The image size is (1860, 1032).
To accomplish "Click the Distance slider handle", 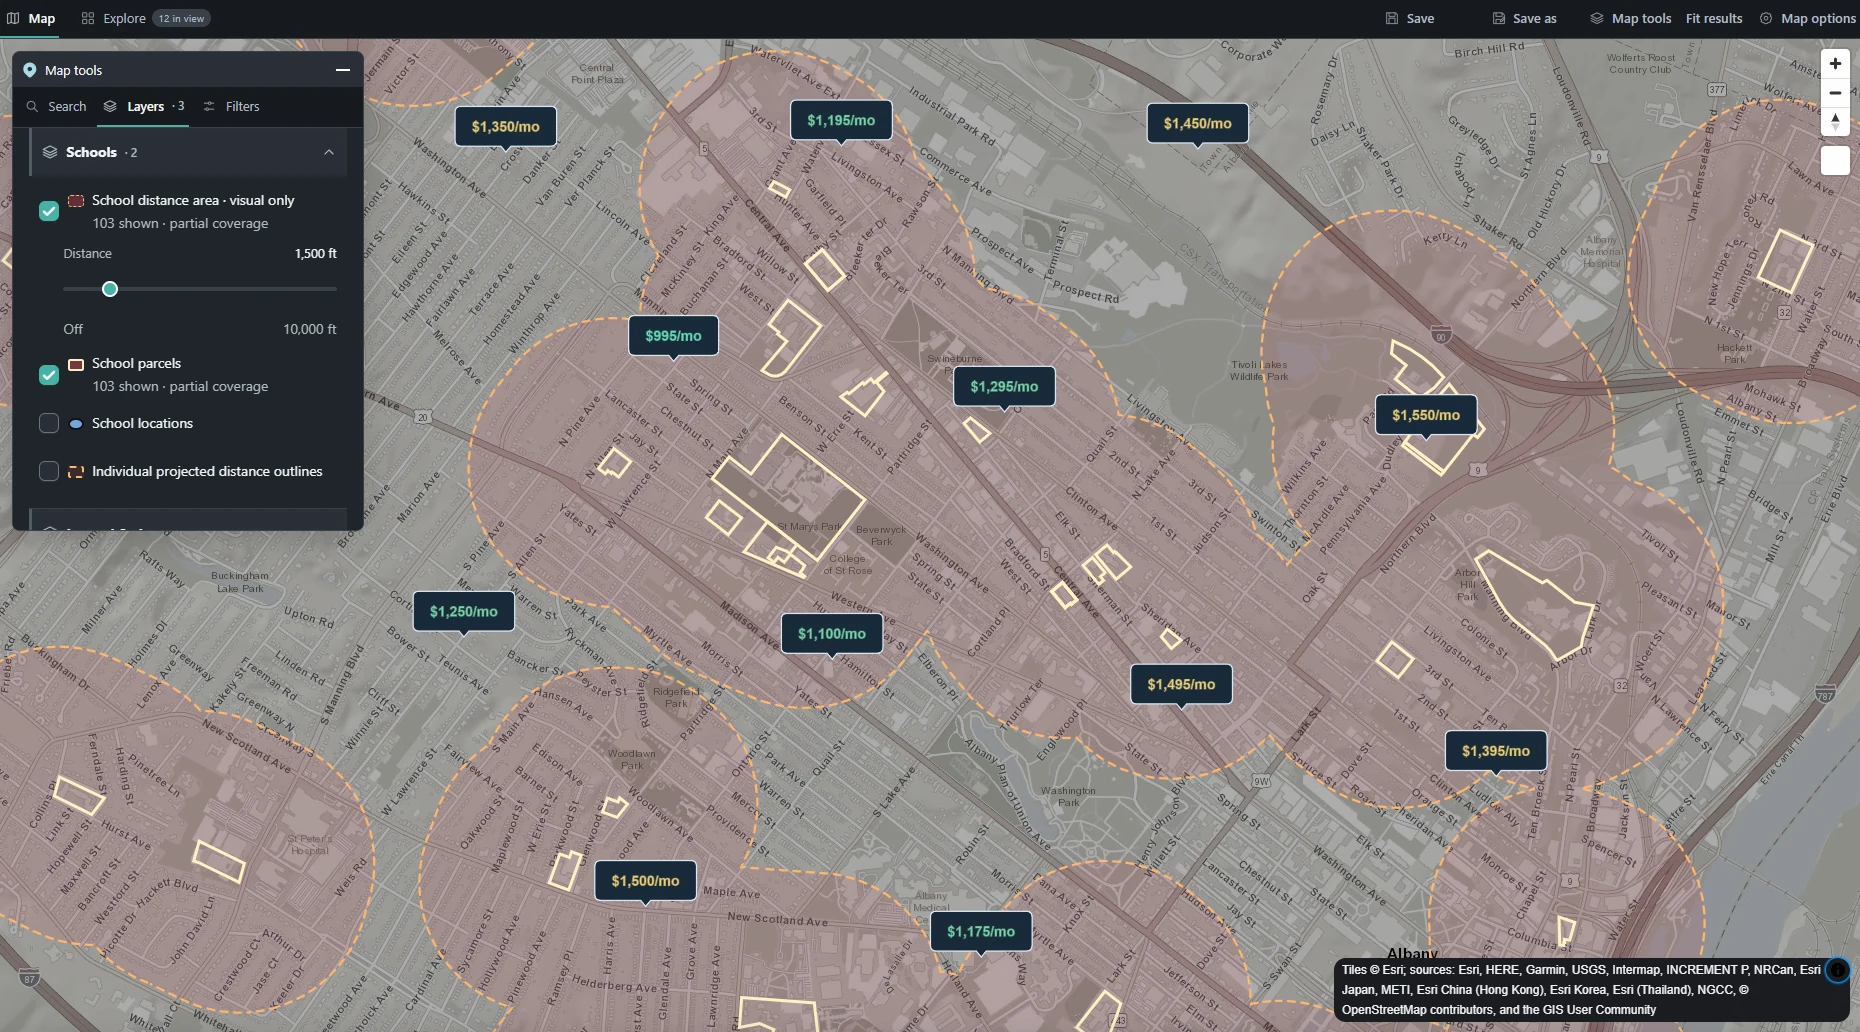I will [x=110, y=289].
